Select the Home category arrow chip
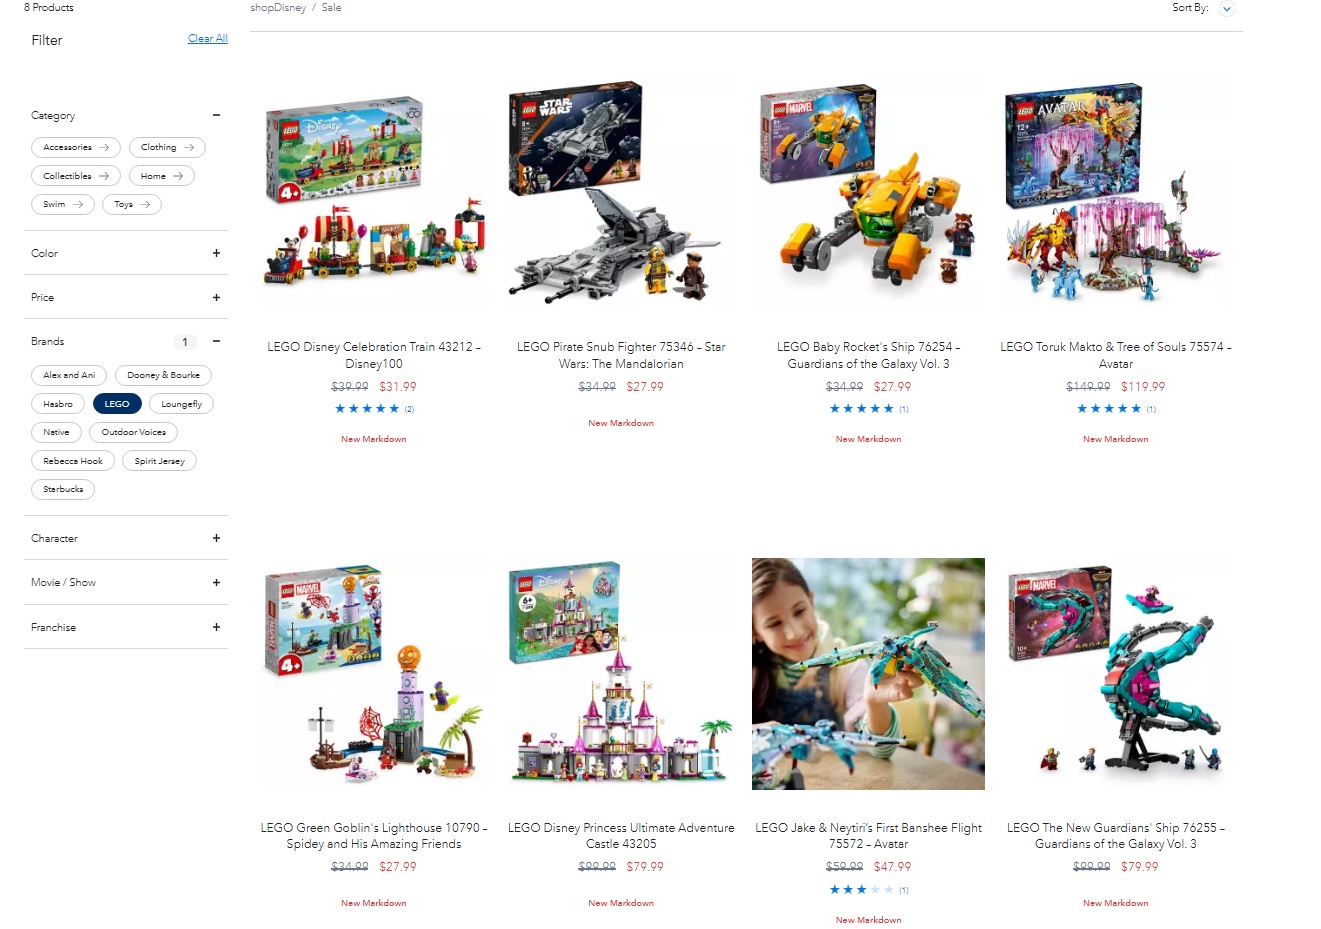 tap(162, 176)
